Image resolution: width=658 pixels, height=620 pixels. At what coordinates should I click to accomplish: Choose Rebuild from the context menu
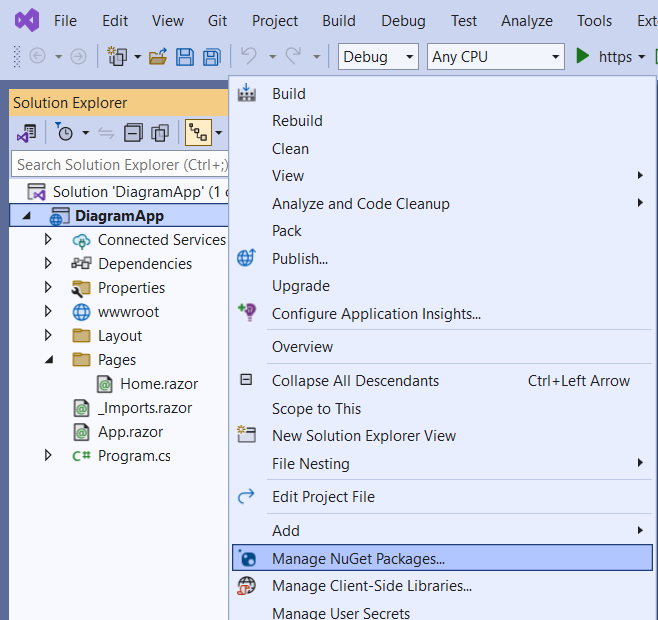[x=442, y=121]
